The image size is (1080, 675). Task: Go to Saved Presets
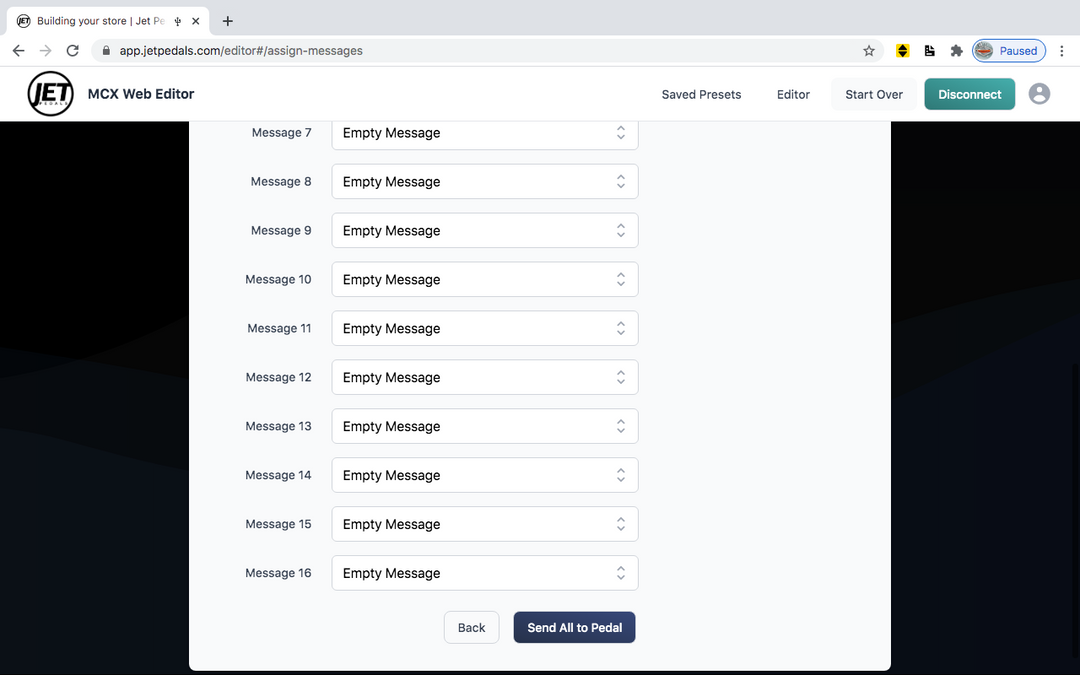pos(701,95)
